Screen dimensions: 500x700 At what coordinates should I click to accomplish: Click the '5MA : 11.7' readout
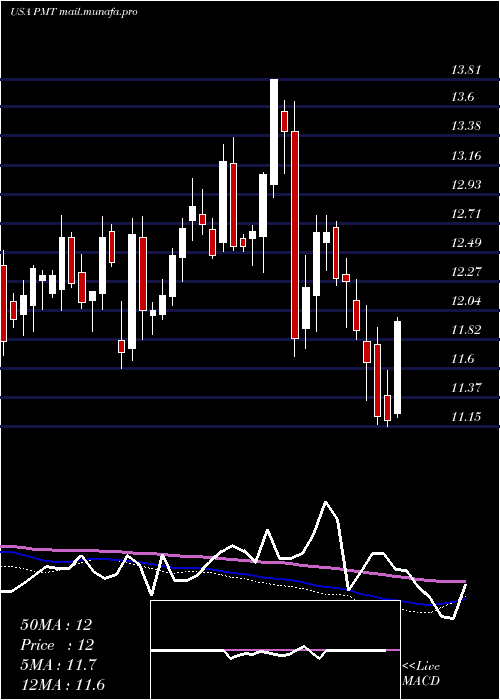pyautogui.click(x=58, y=665)
